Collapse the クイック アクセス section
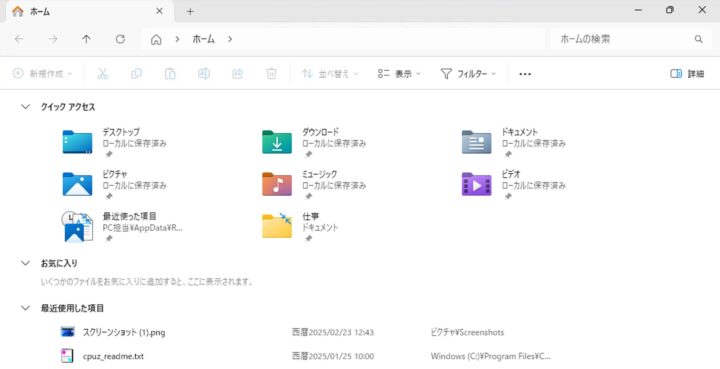Screen dimensions: 720x369 click(x=25, y=107)
